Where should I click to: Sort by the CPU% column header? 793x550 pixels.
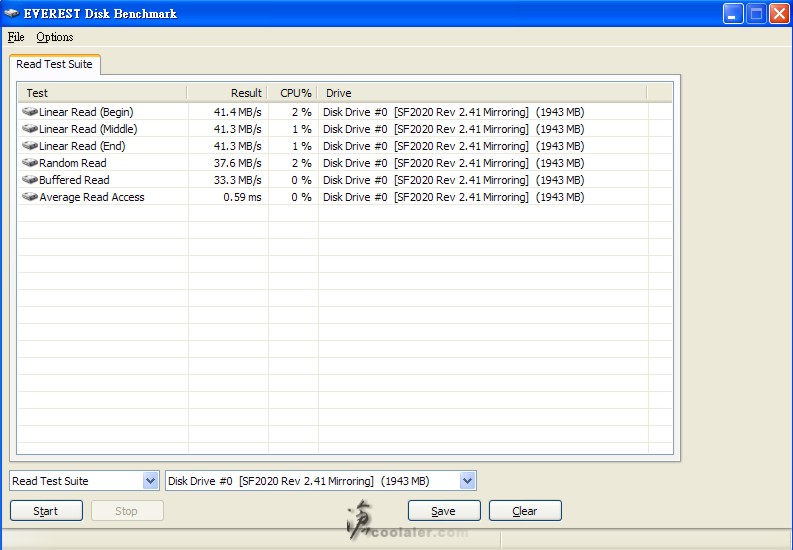pos(292,93)
